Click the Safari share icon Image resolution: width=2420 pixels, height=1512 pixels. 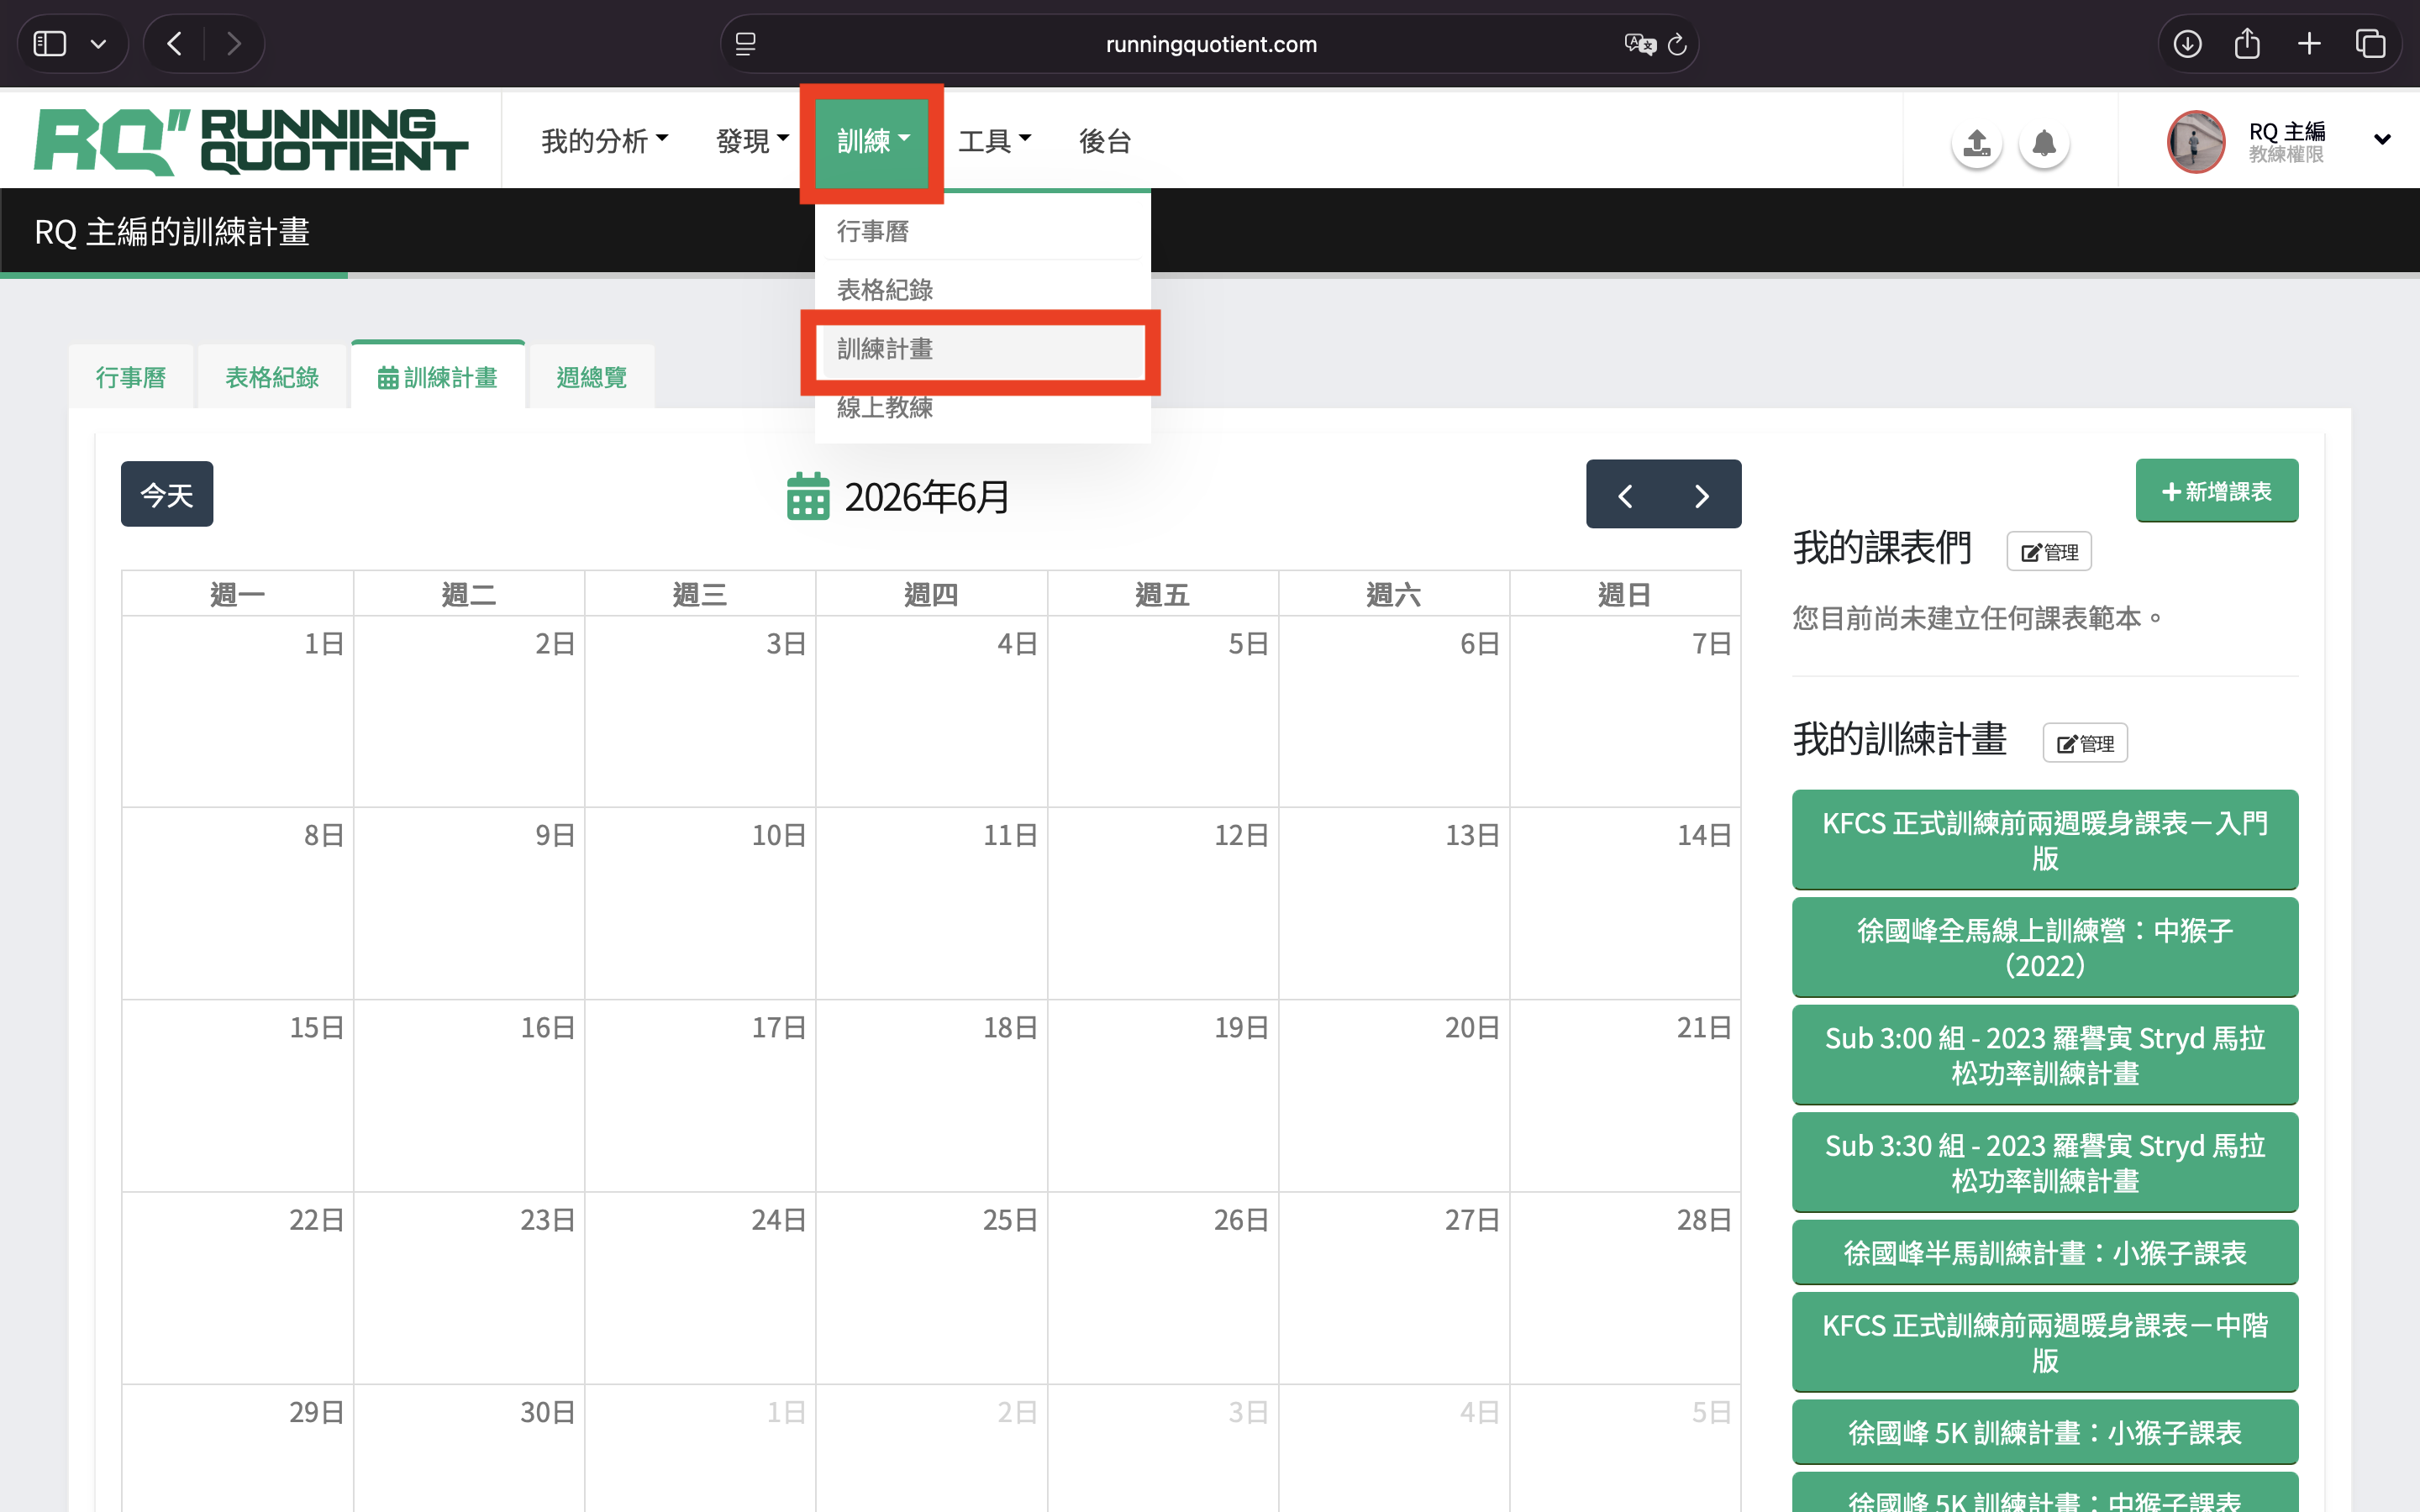click(x=2247, y=44)
